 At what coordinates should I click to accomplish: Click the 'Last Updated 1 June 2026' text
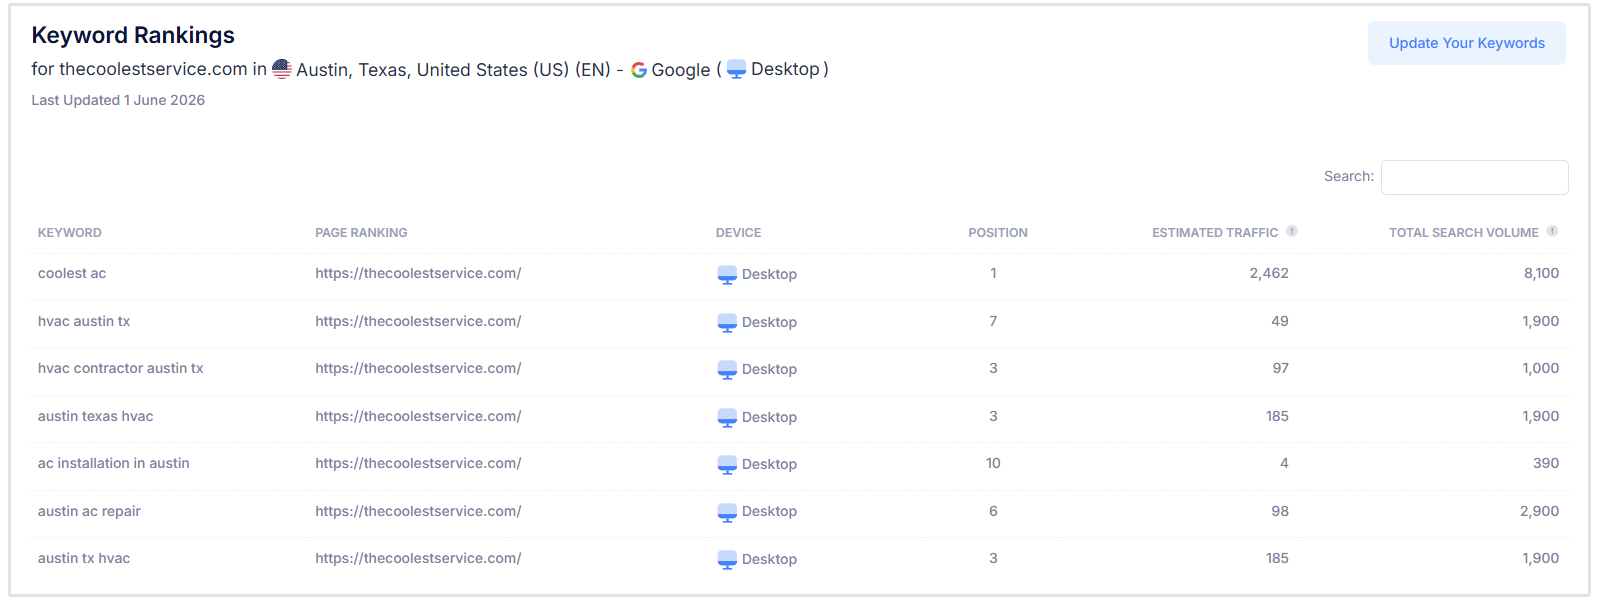pos(118,100)
